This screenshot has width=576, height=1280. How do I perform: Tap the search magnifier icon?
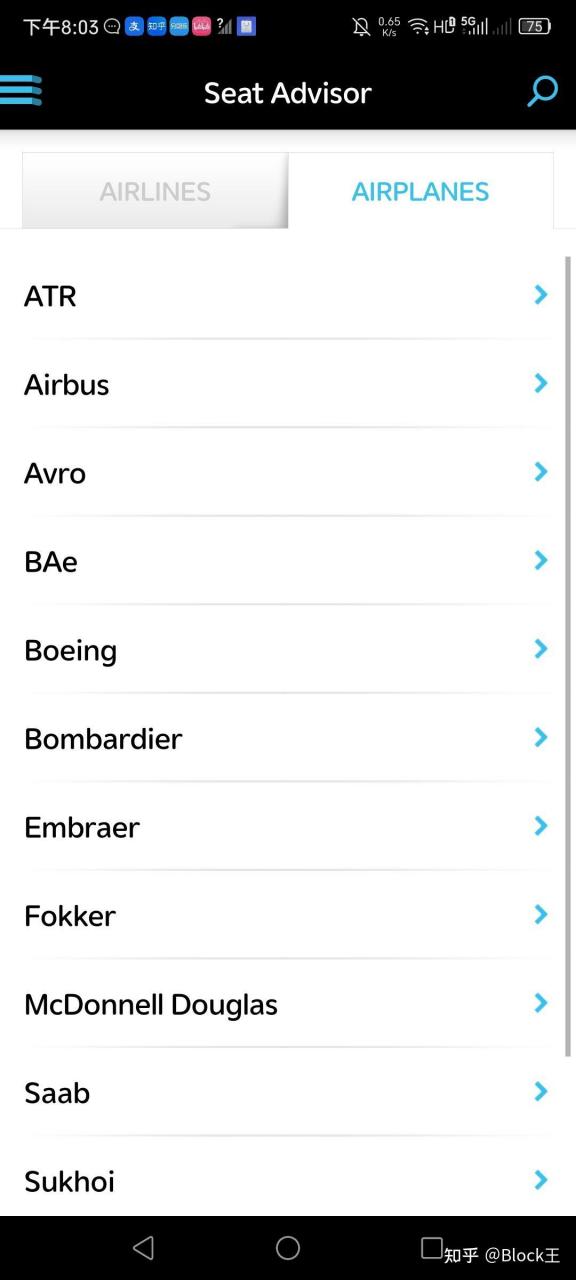(542, 92)
